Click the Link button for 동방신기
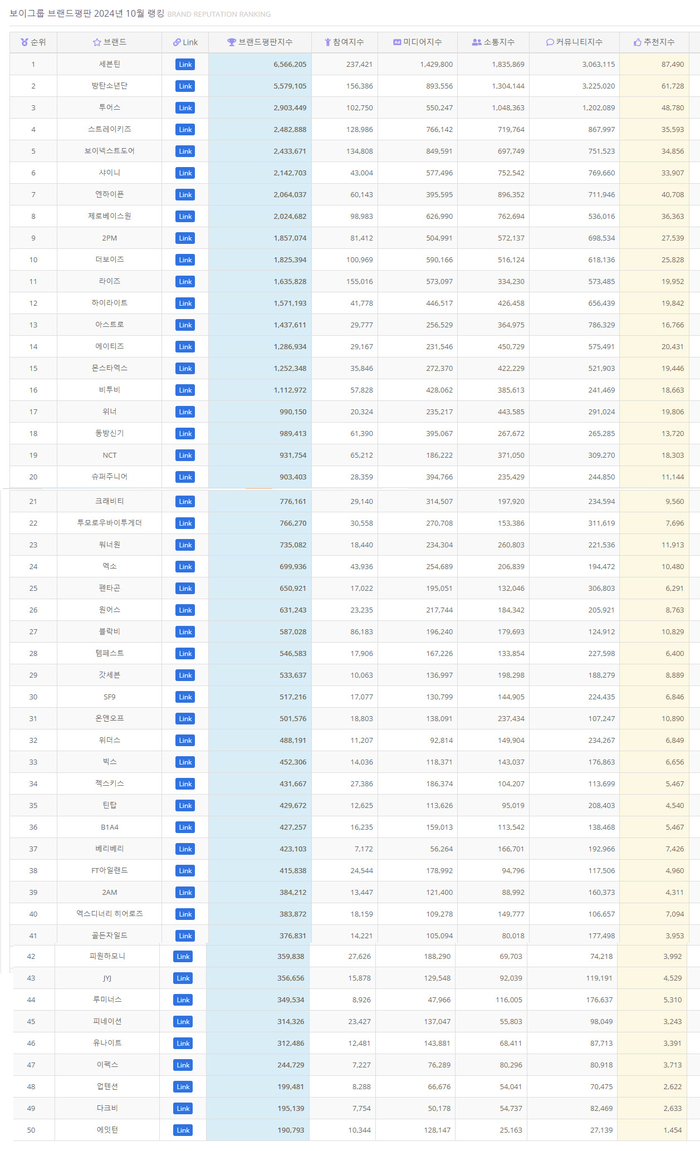Screen dimensions: 700x1151 [x=185, y=434]
